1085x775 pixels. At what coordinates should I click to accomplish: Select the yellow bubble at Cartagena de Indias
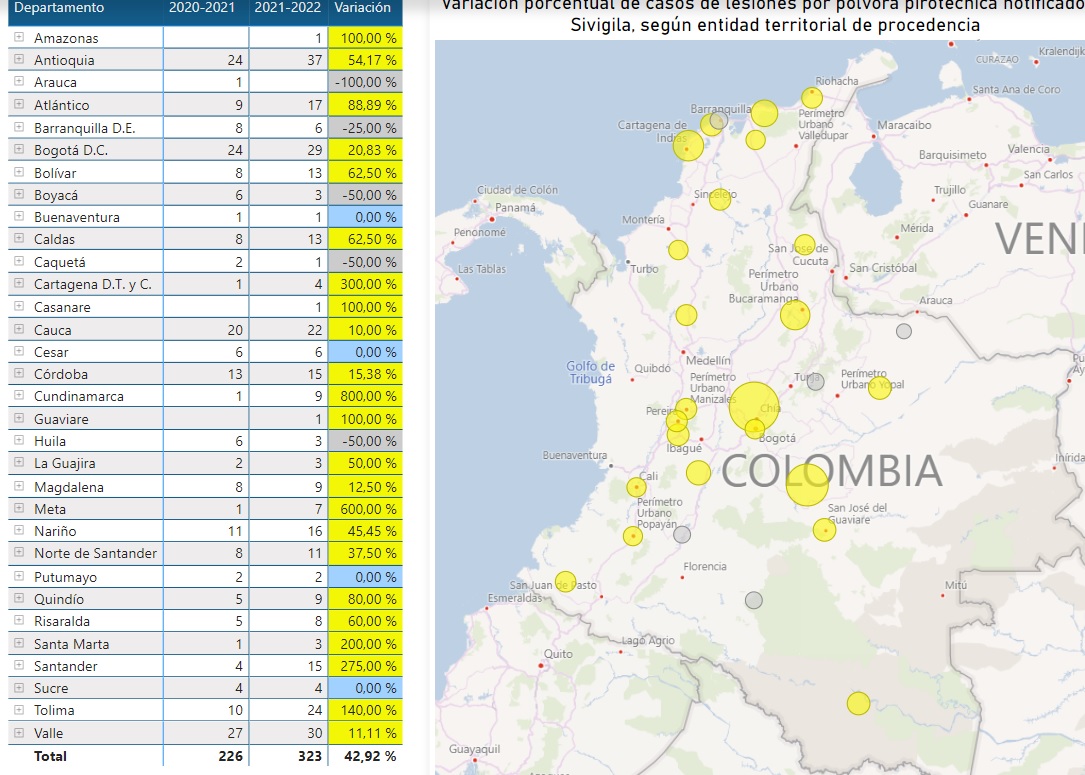pyautogui.click(x=688, y=145)
